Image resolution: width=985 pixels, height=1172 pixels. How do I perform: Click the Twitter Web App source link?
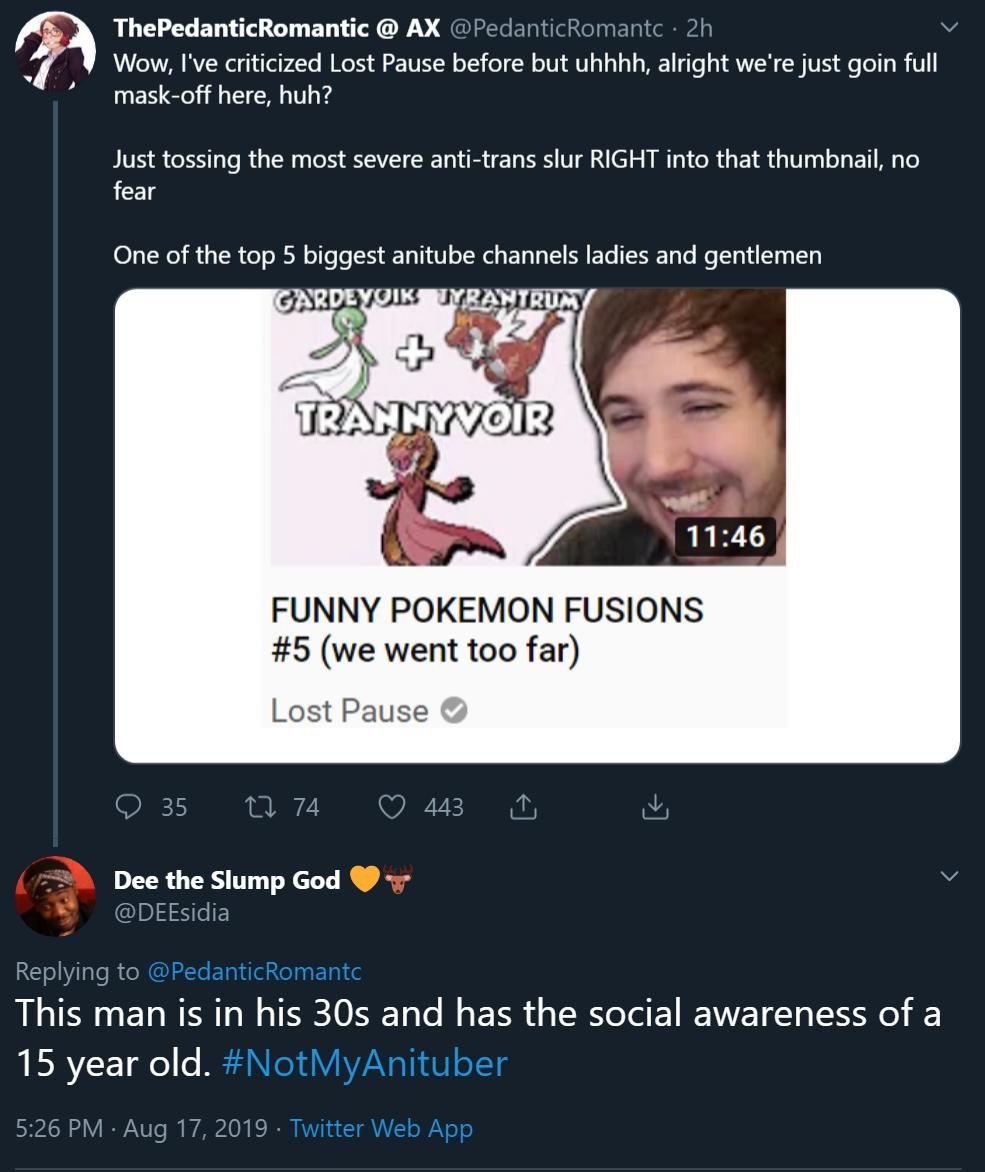pos(381,1129)
